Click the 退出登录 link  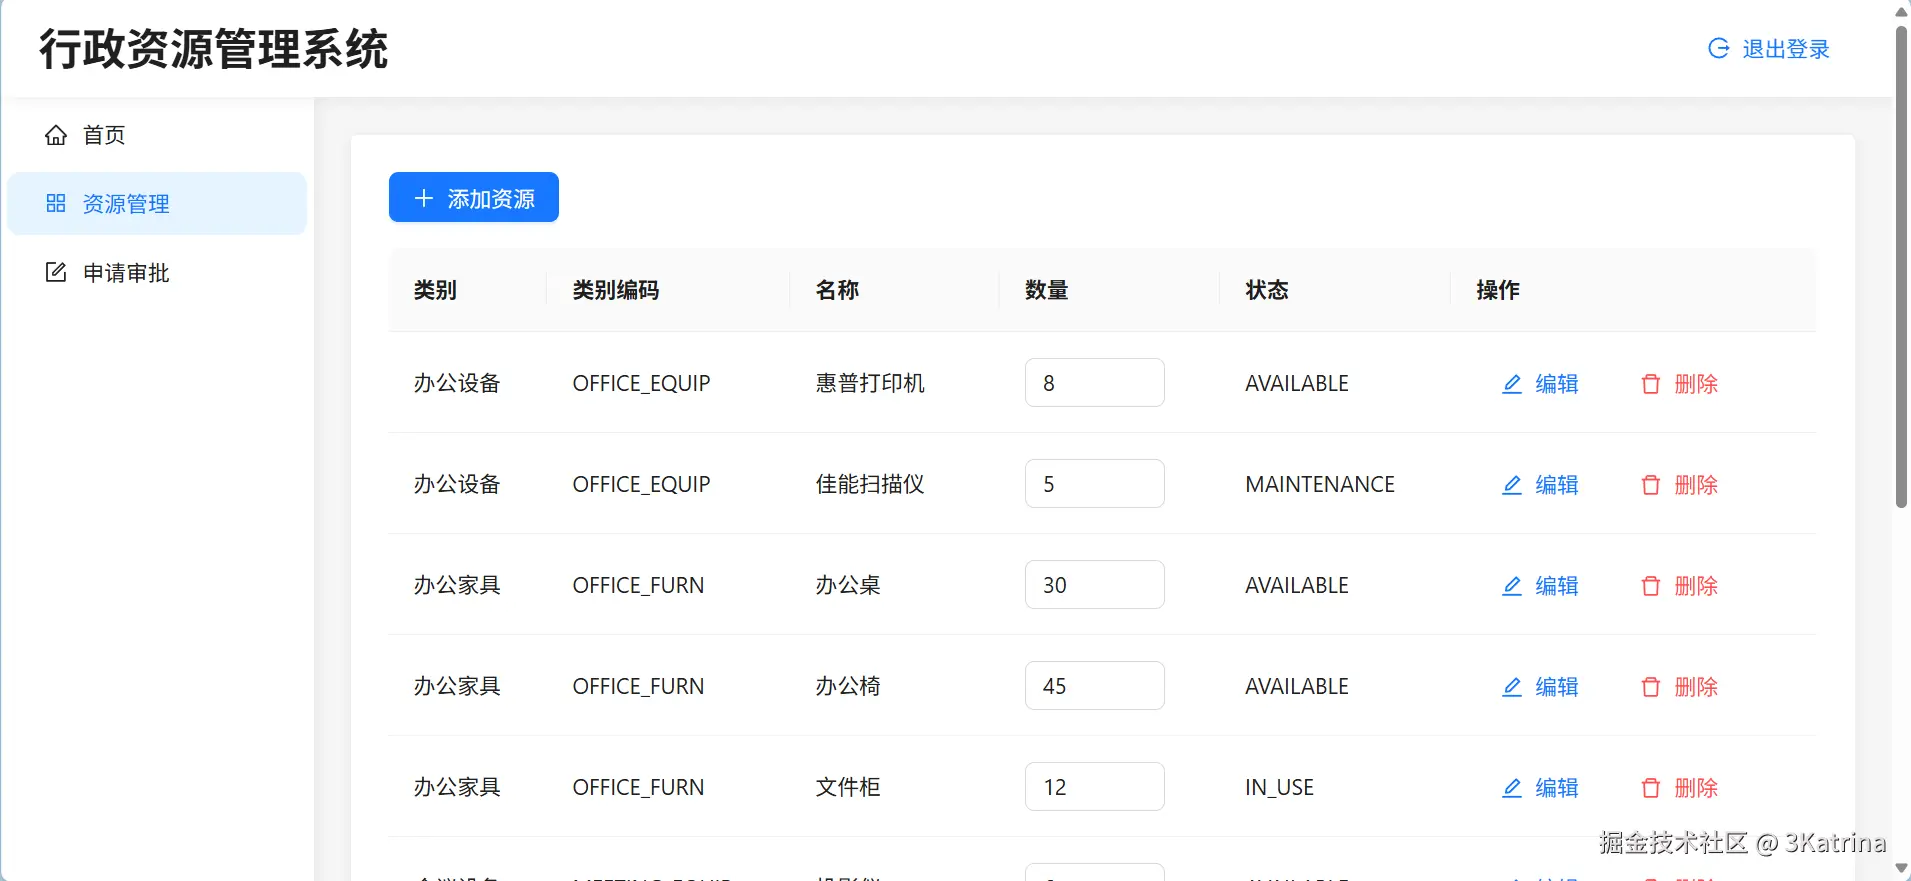click(1769, 49)
